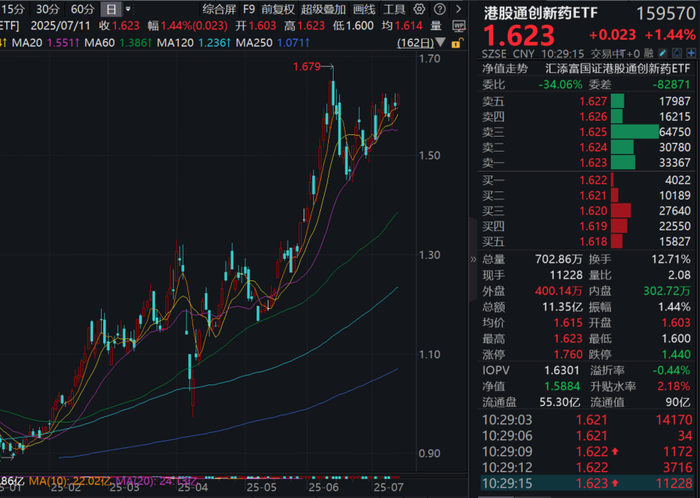This screenshot has width=700, height=498.
Task: Click 跌停 price 1.440
Action: (x=676, y=354)
